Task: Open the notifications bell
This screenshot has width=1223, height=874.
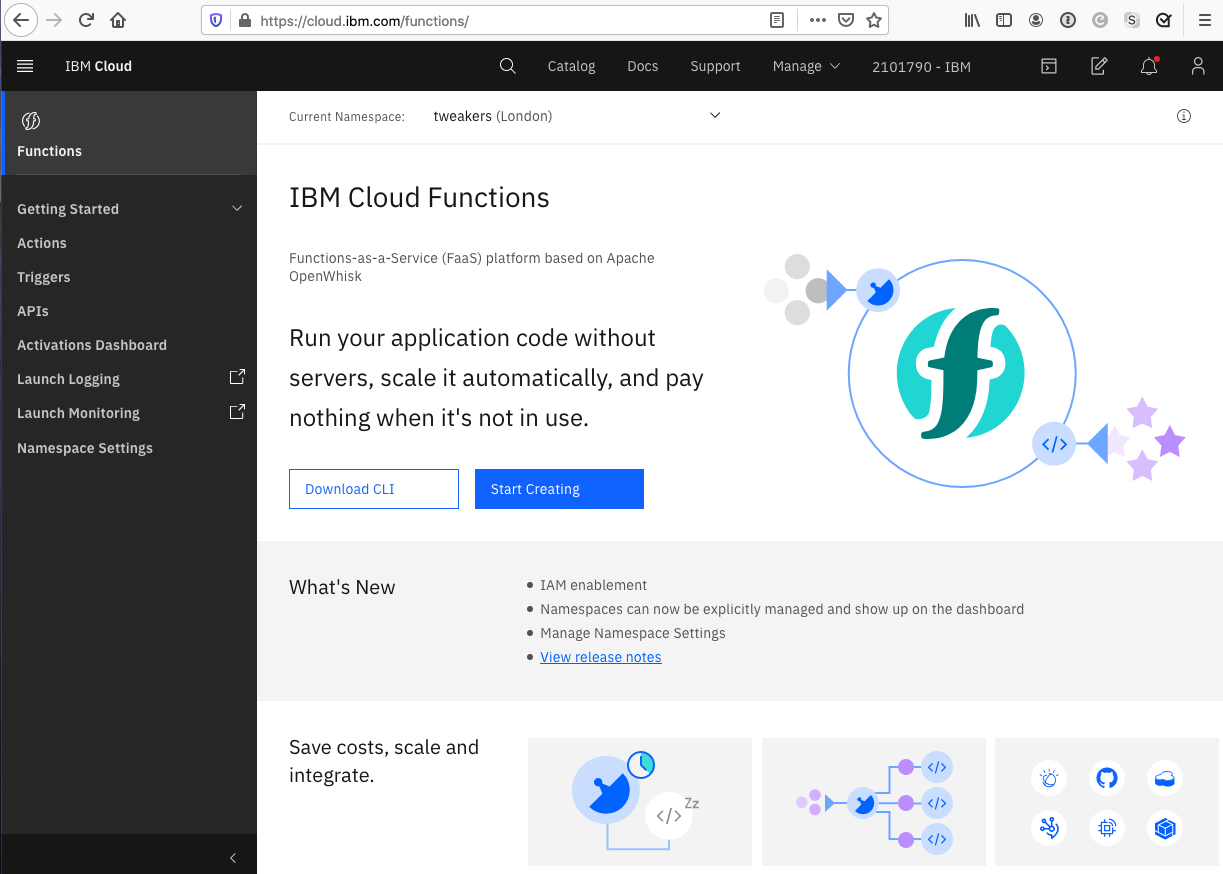Action: tap(1149, 66)
